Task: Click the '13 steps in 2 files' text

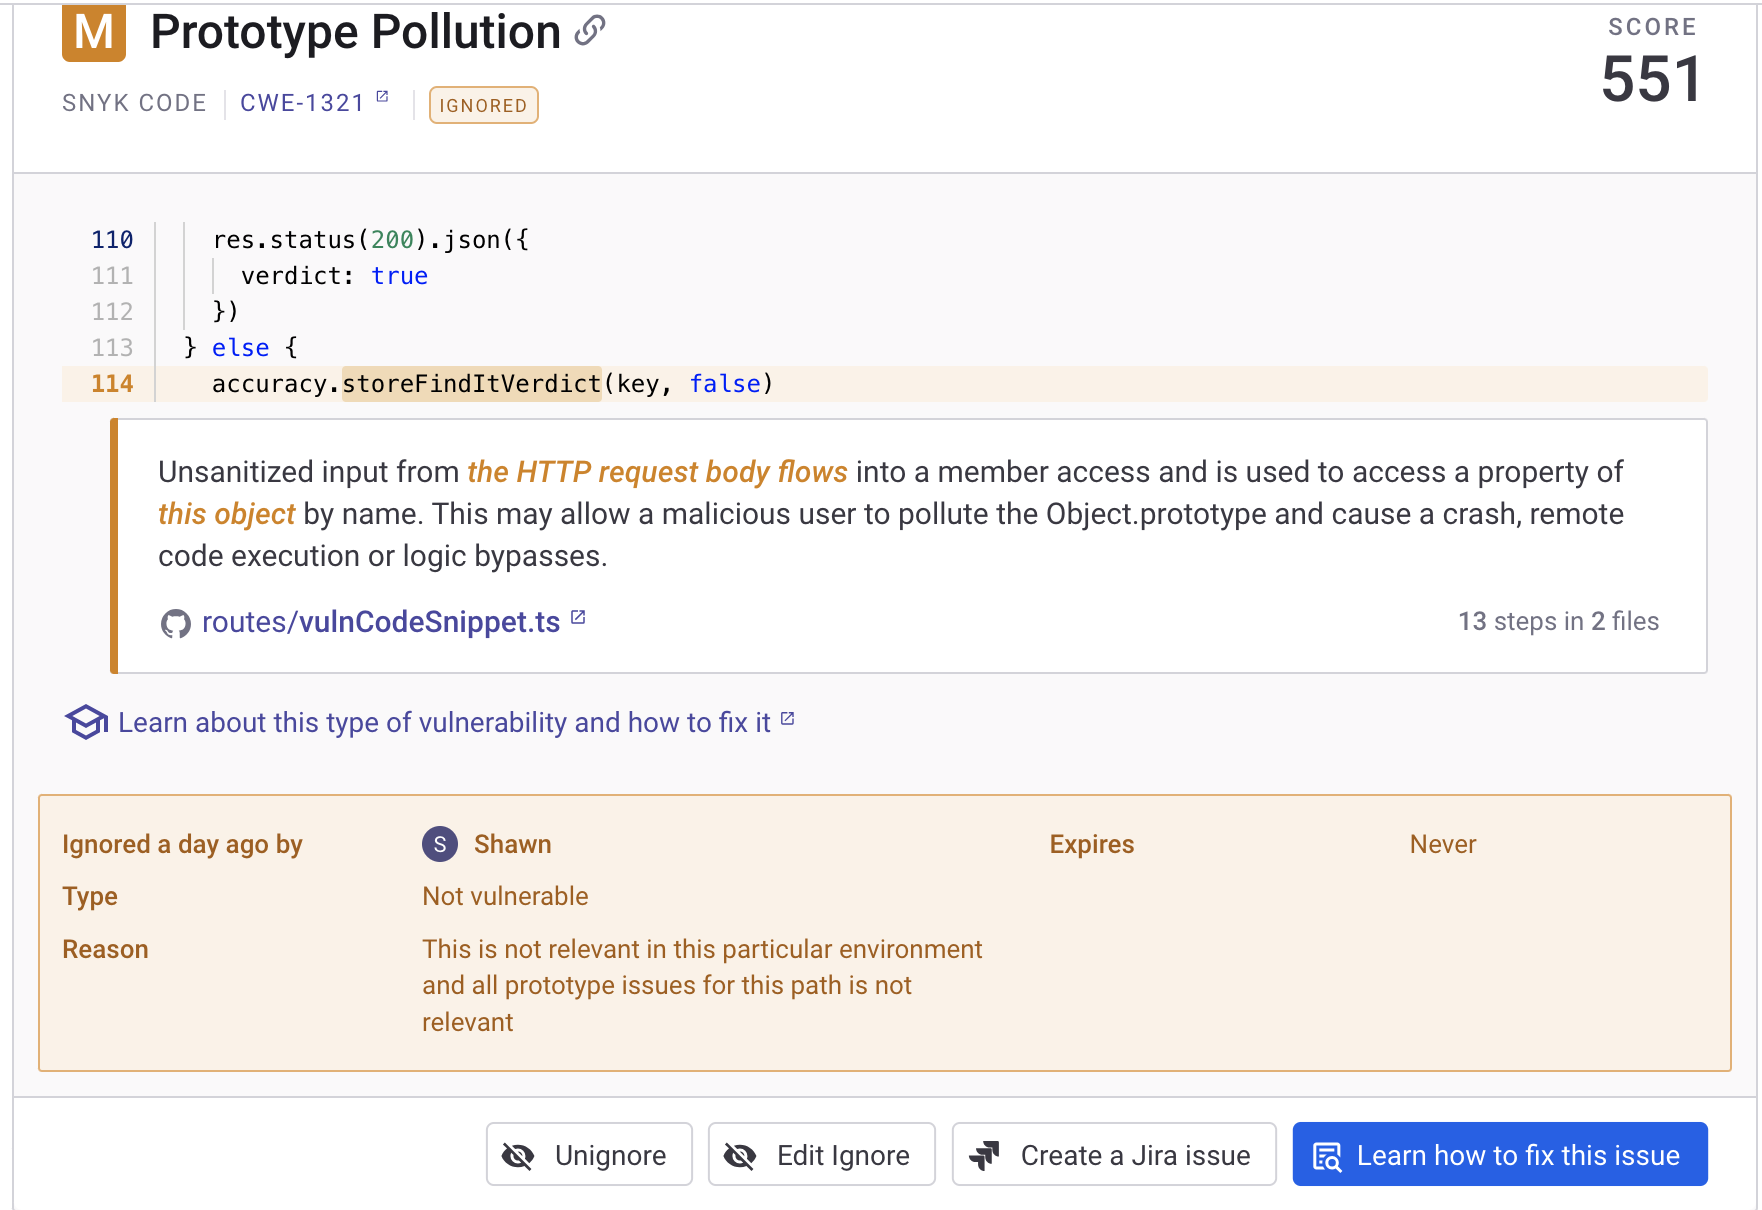Action: [x=1558, y=621]
